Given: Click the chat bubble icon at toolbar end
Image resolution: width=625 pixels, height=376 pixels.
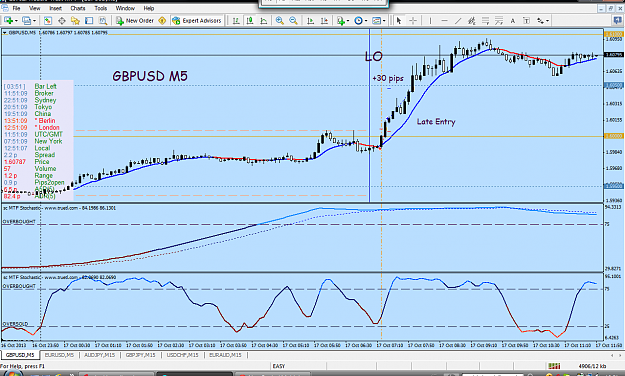Looking at the screenshot, I should (x=617, y=20).
